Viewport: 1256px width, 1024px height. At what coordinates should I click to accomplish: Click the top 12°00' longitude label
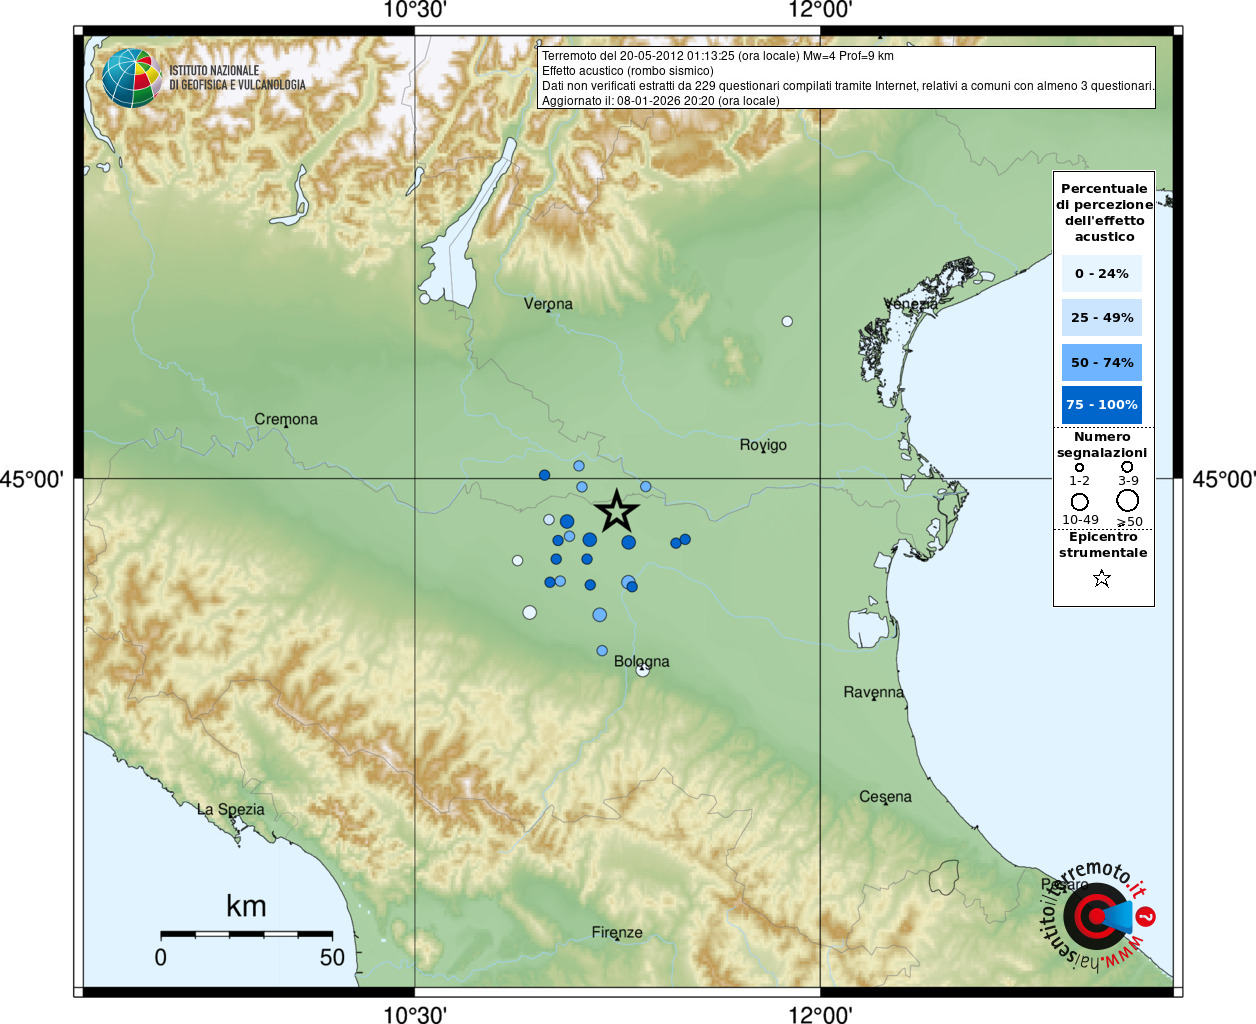coord(820,11)
